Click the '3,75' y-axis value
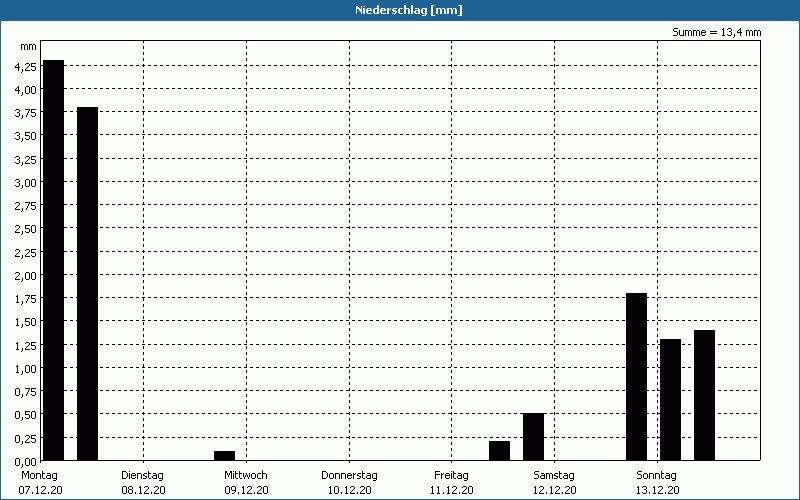Screen dimensions: 800x500 [x=26, y=113]
